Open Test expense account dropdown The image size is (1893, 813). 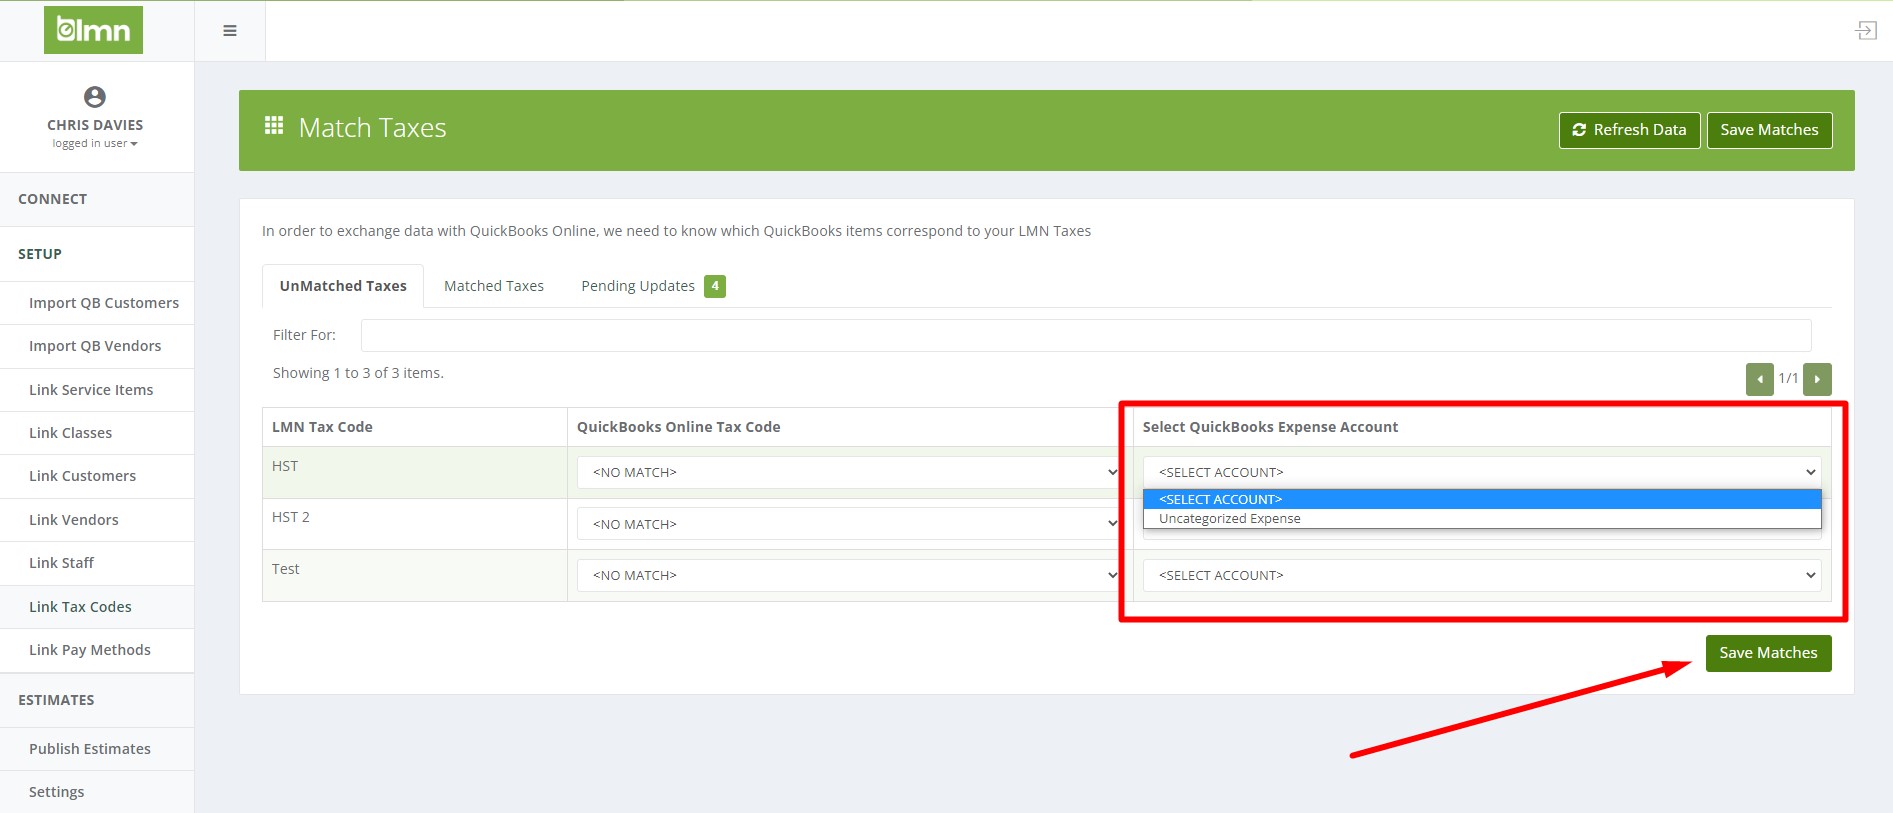[1482, 575]
